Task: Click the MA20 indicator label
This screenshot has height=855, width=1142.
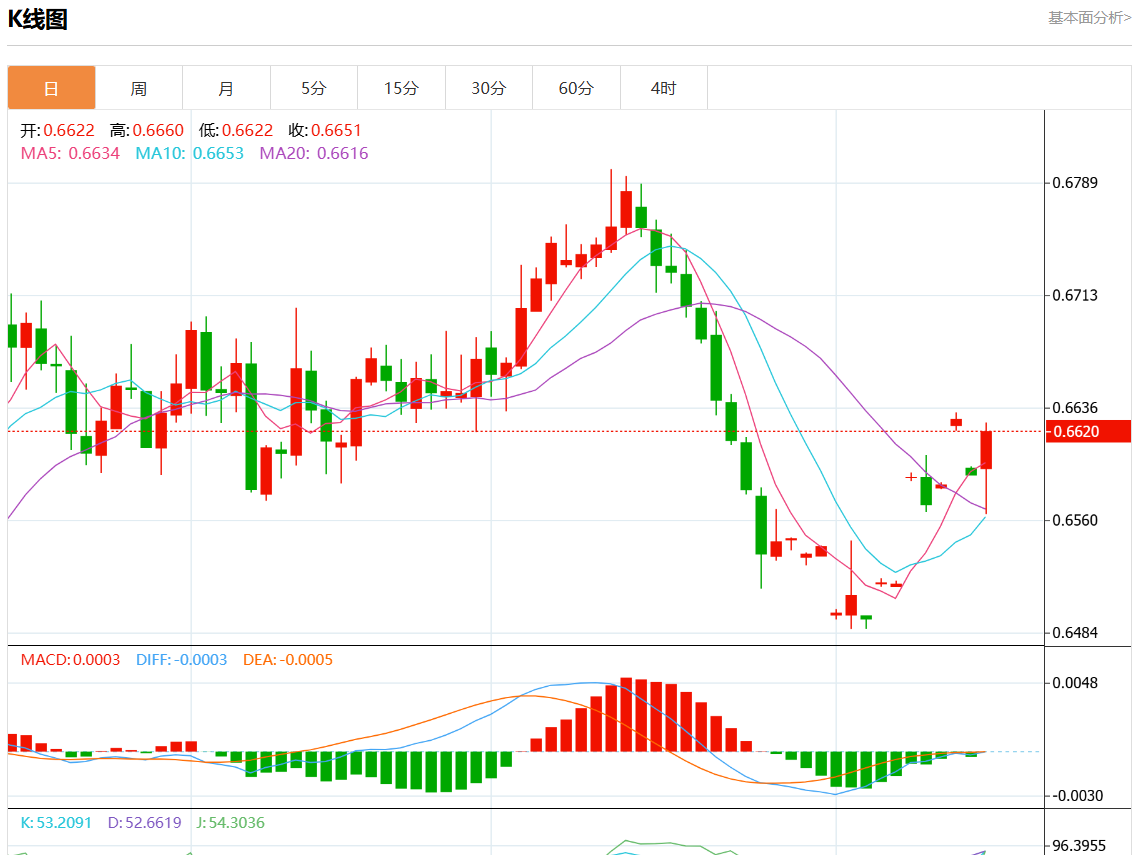Action: (314, 153)
